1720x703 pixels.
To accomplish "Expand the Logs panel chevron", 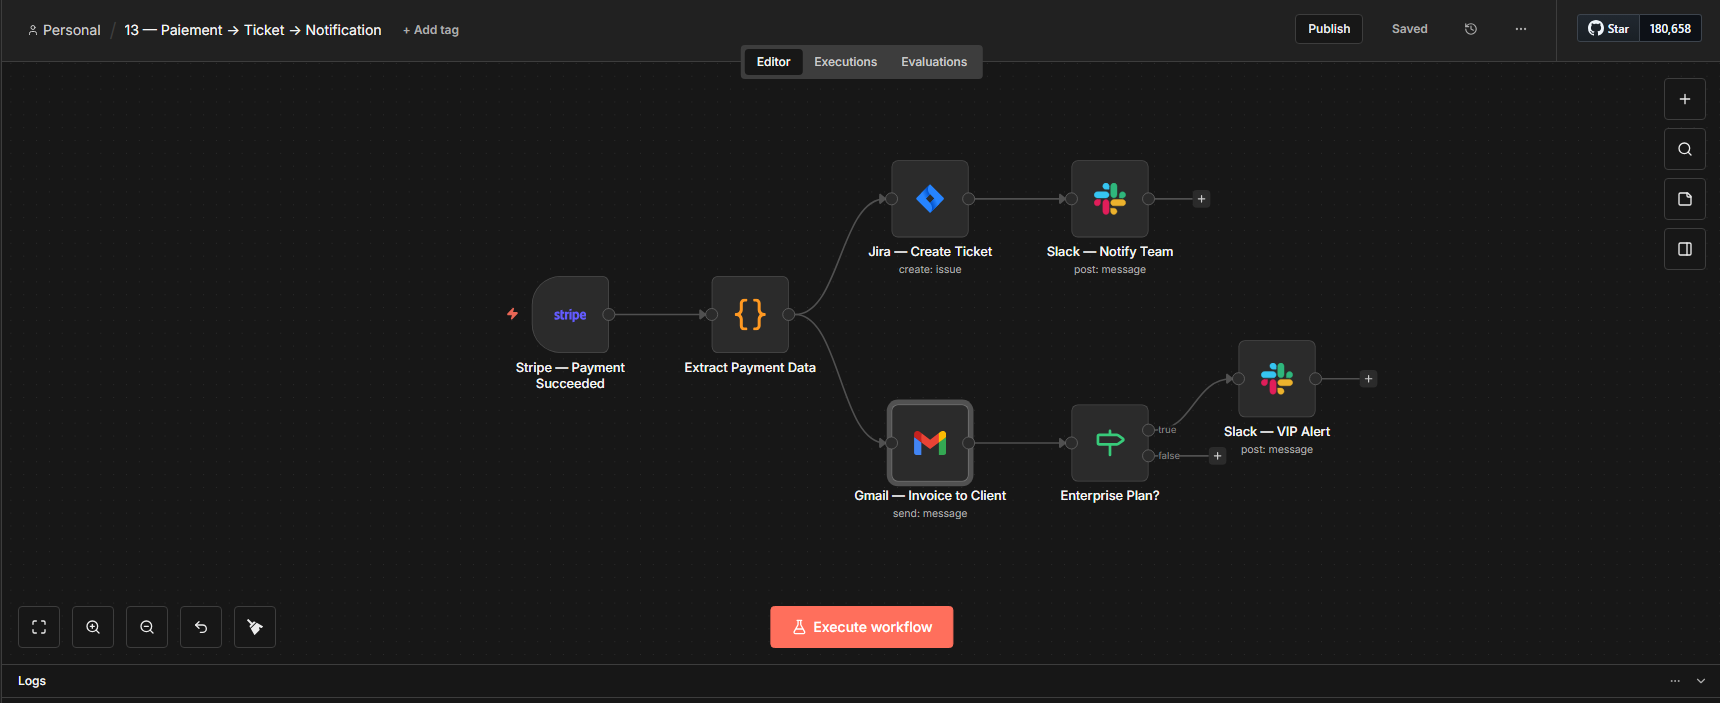I will coord(1701,681).
